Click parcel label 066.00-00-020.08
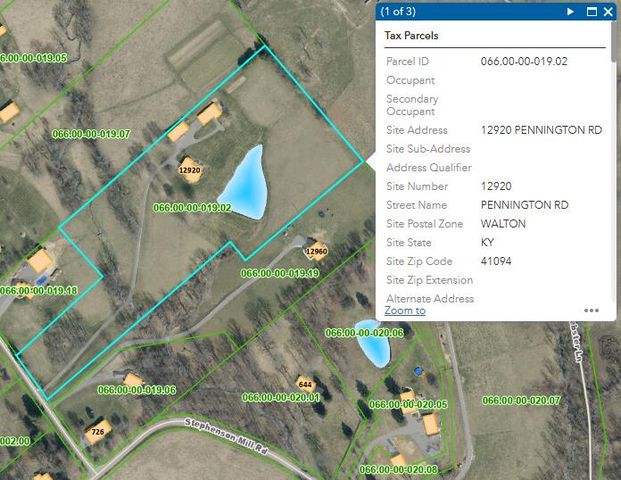 coord(398,470)
